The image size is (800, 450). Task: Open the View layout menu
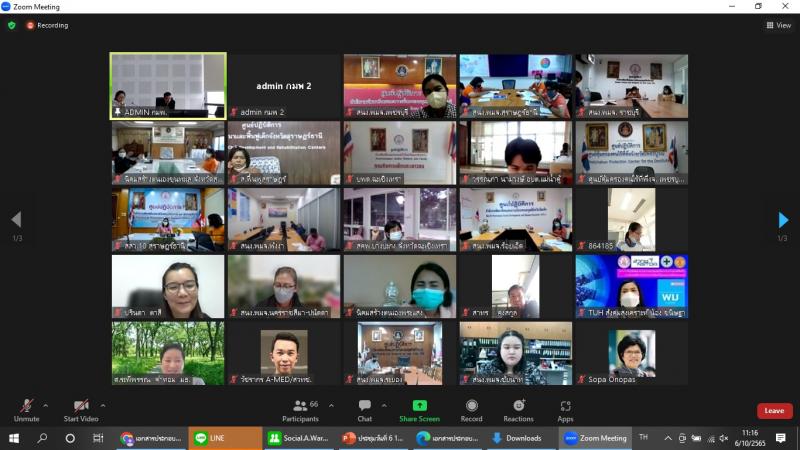click(x=779, y=25)
